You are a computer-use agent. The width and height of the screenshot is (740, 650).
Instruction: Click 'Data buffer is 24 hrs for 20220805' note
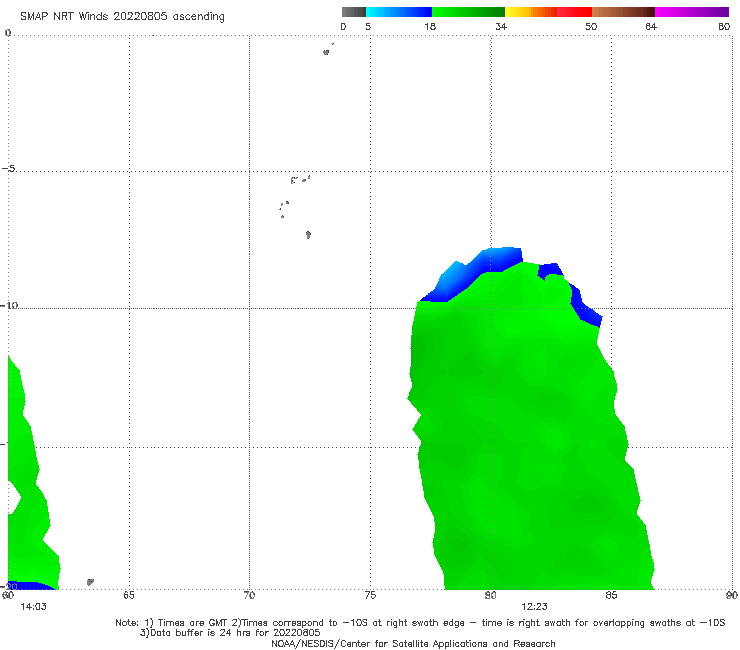[x=230, y=633]
